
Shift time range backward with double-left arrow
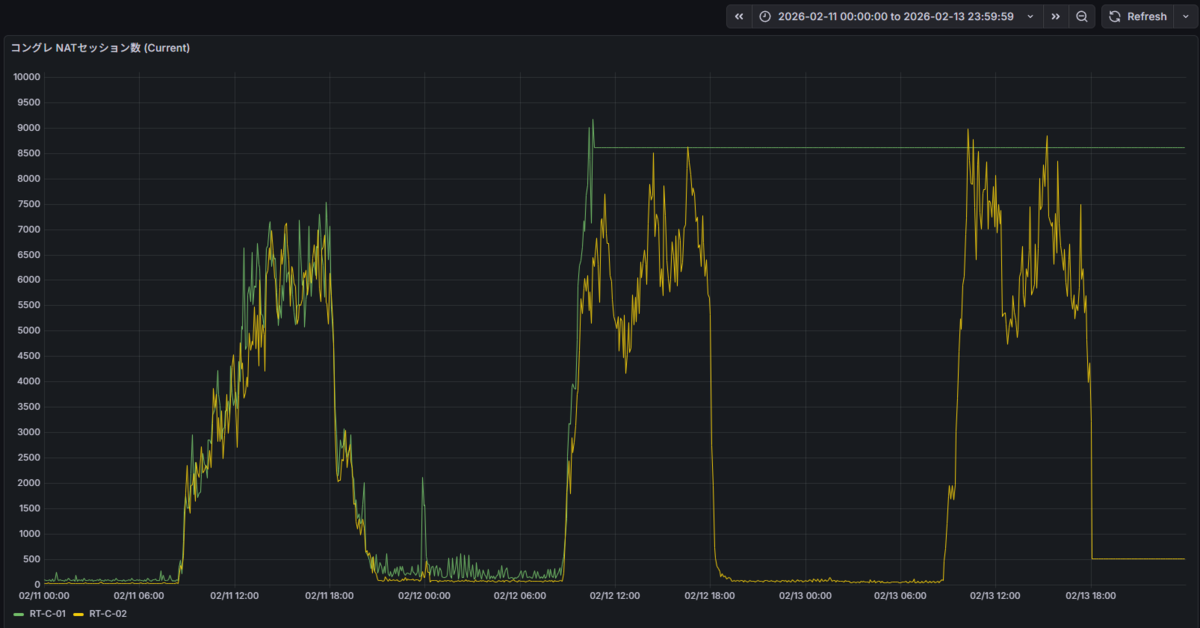[x=739, y=17]
